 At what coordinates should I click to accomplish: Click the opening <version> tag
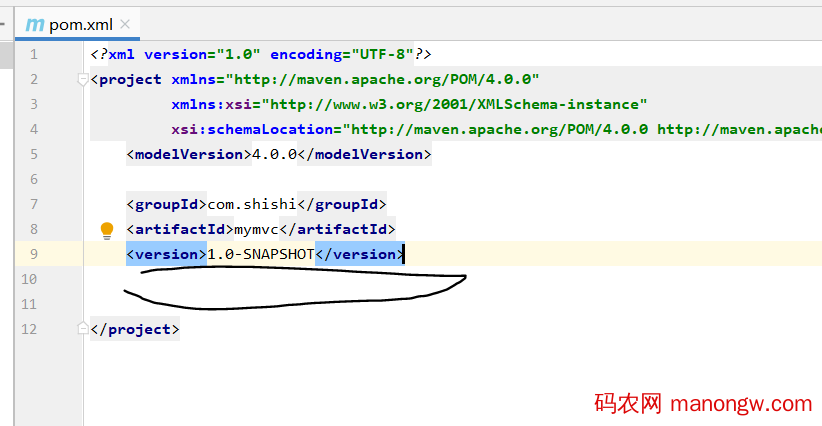pyautogui.click(x=167, y=254)
